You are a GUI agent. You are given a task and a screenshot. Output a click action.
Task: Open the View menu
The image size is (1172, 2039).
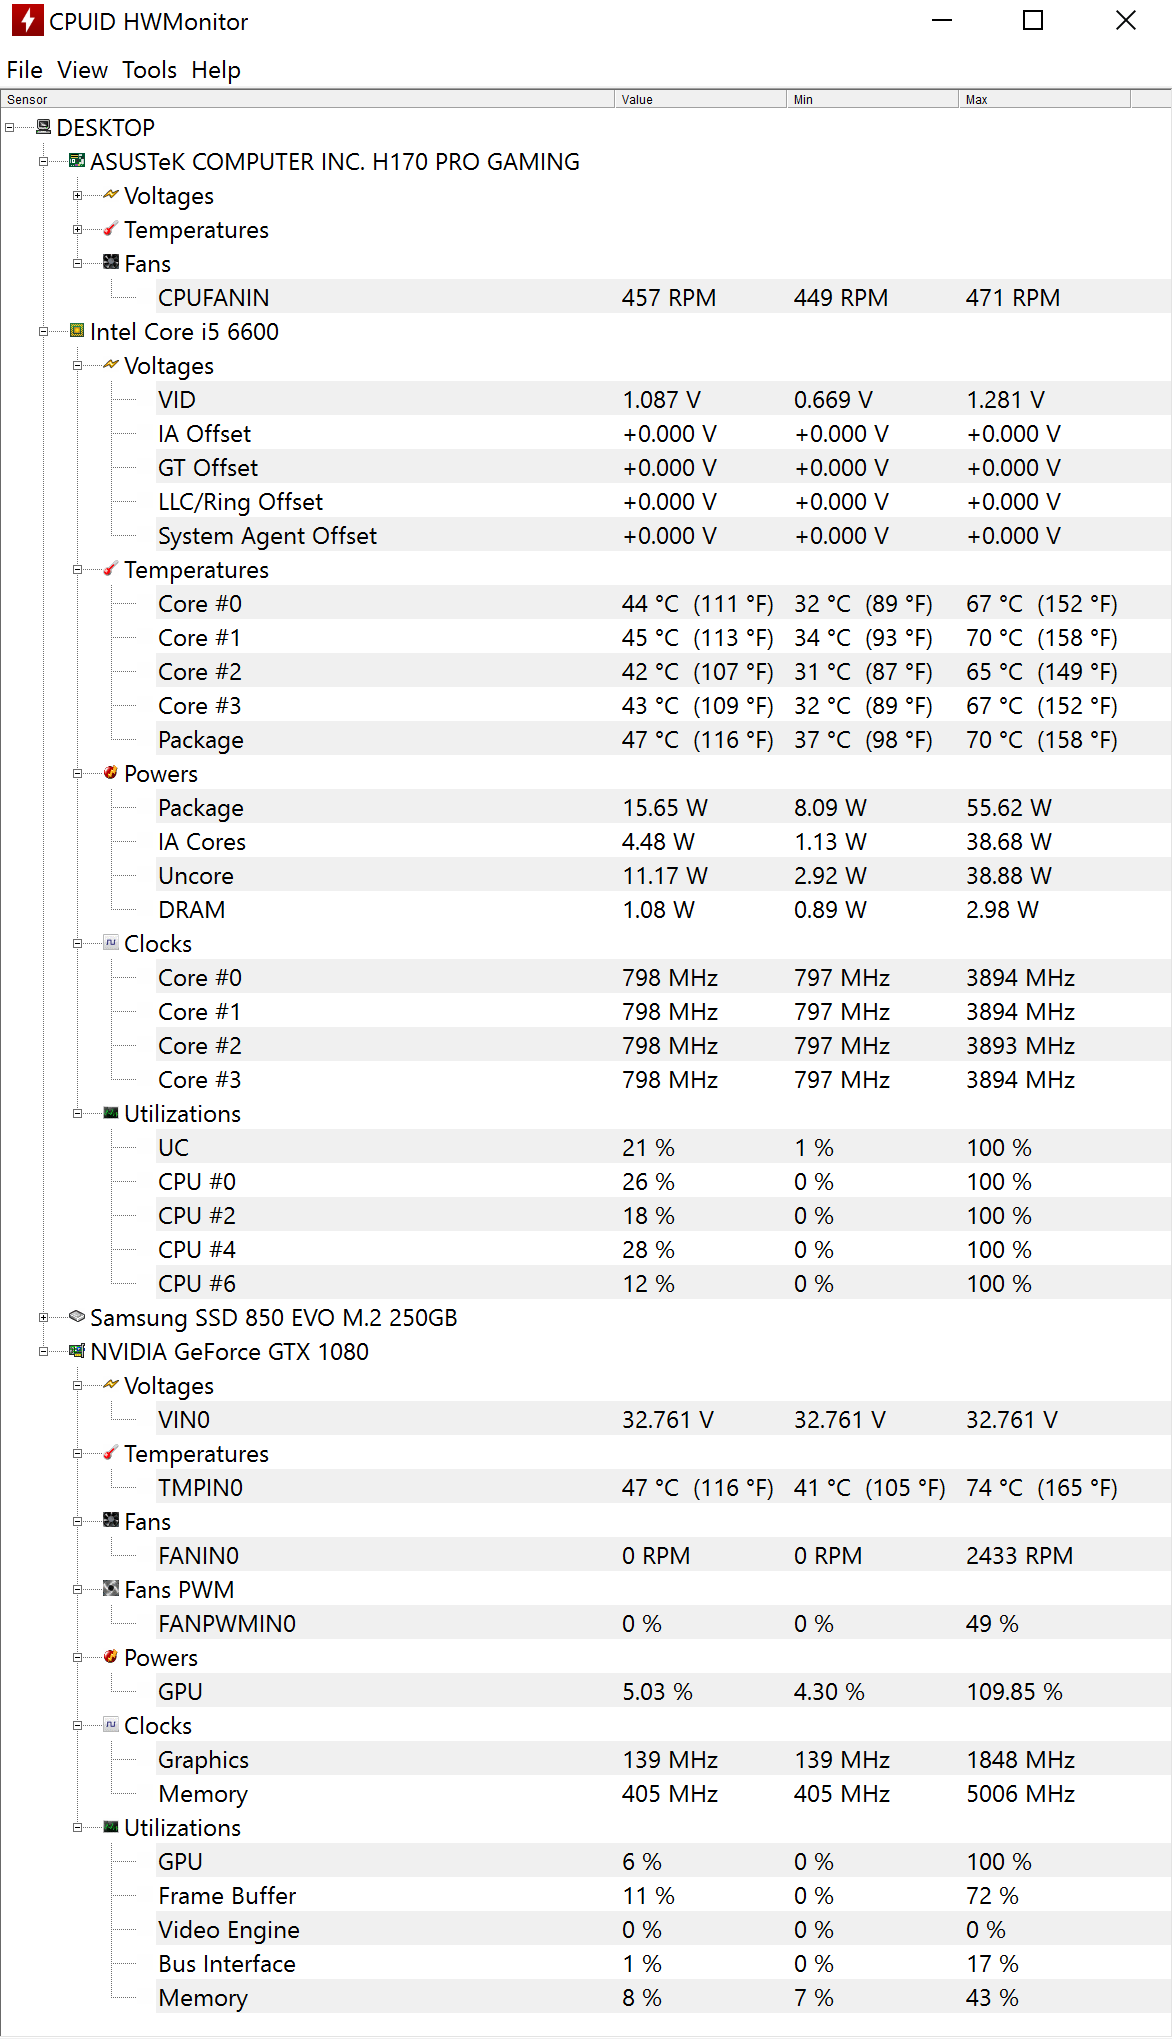pos(82,70)
